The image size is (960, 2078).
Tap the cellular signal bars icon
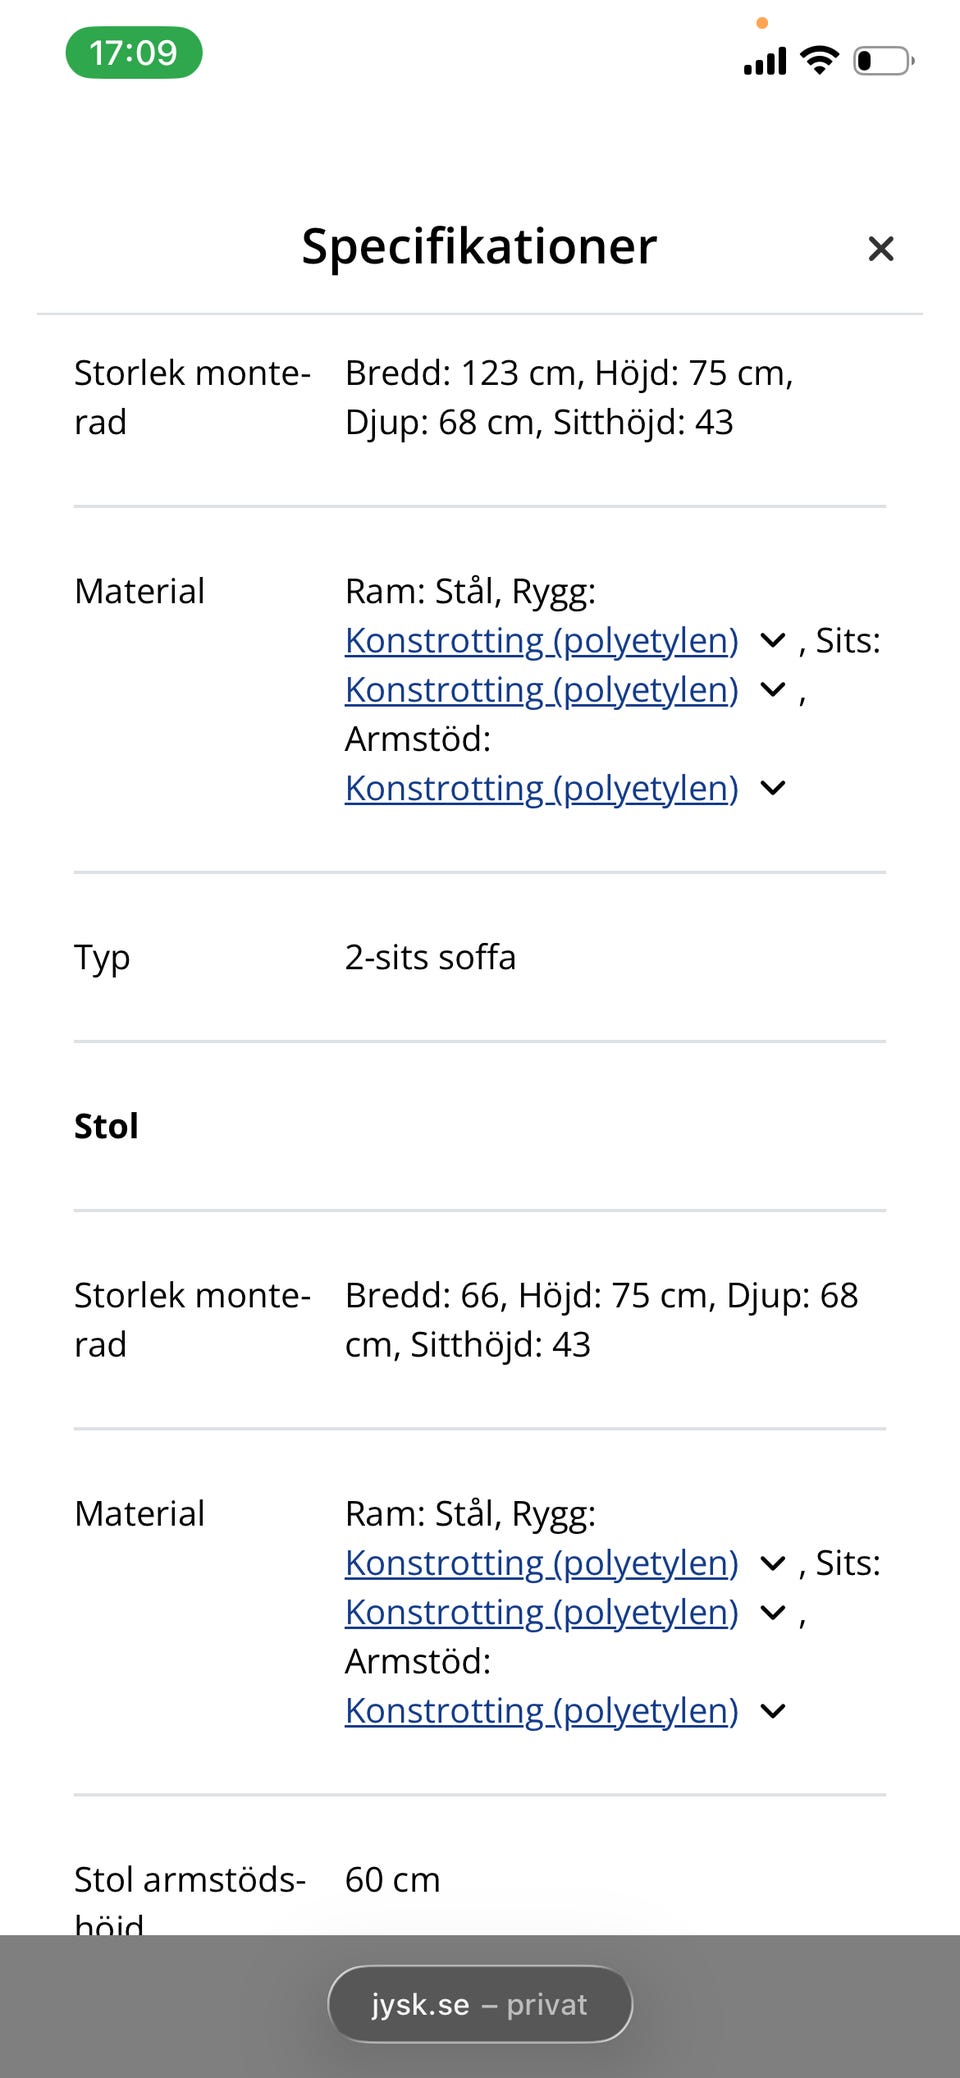[765, 62]
